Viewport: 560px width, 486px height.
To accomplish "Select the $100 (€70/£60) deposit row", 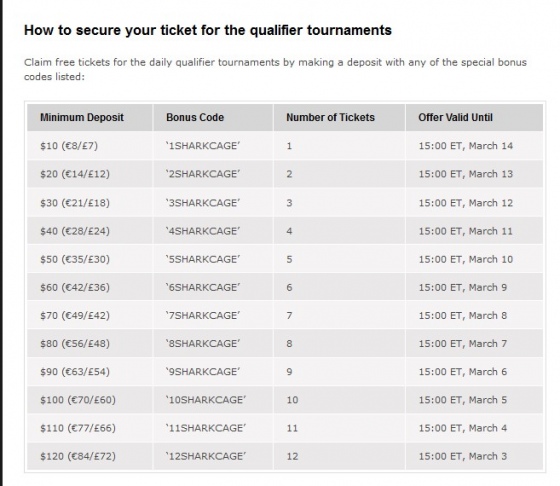I will click(x=285, y=400).
